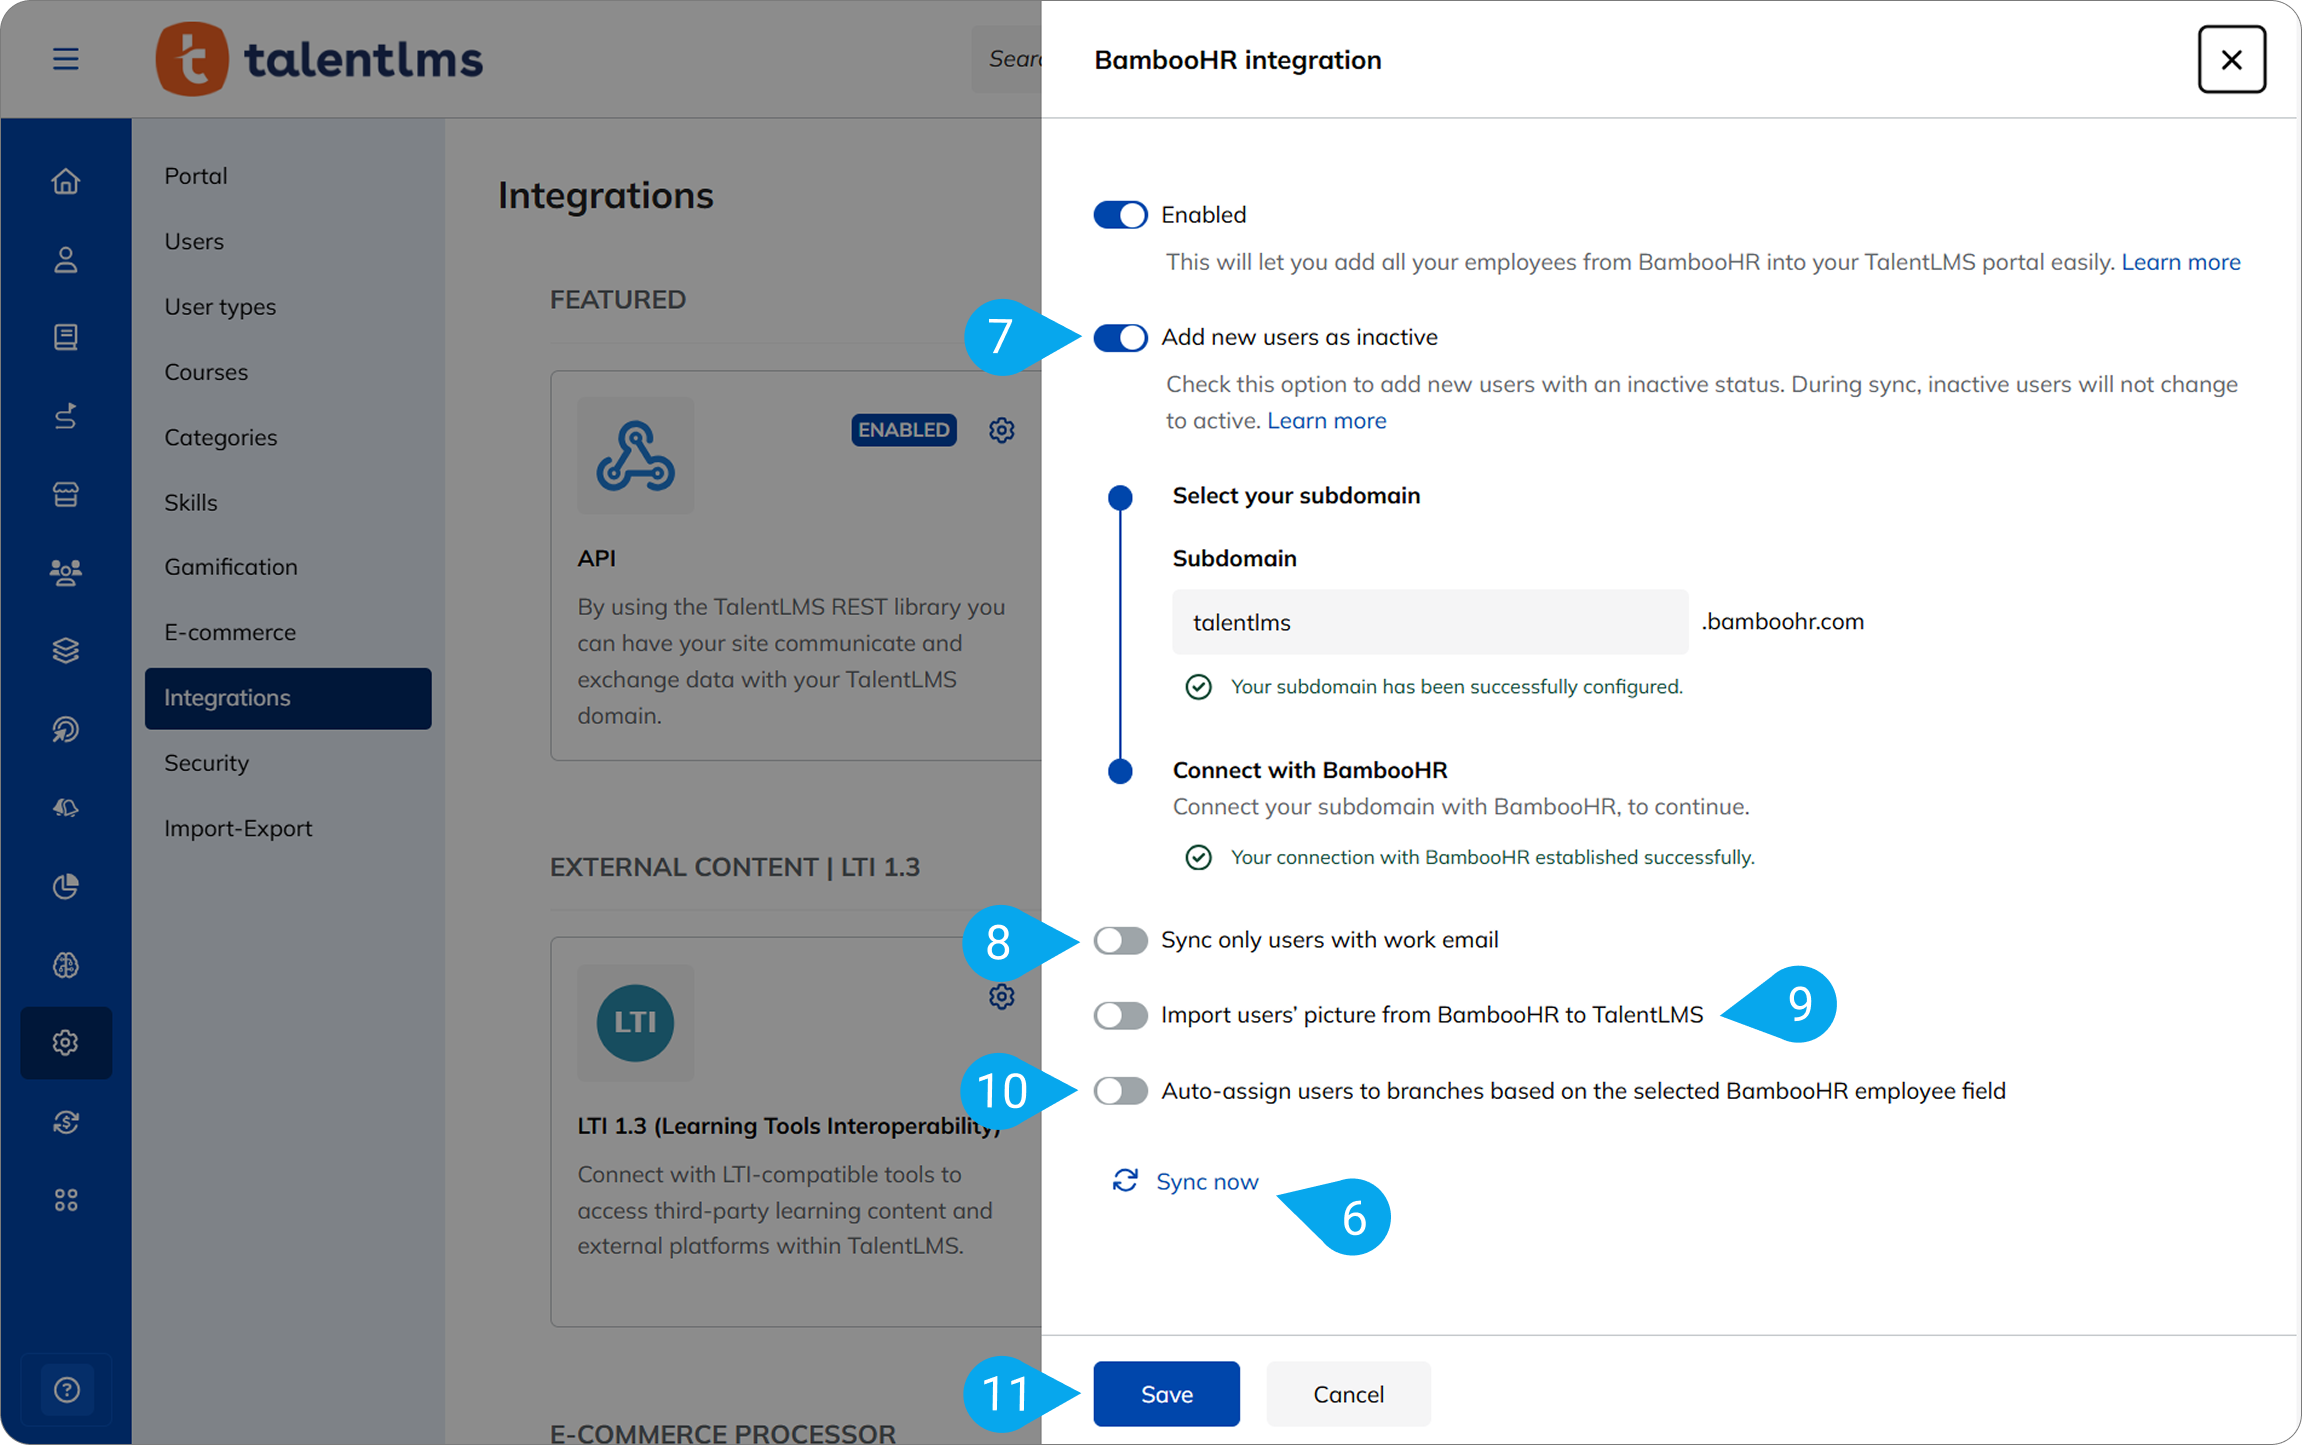
Task: Focus the Search box in header
Action: click(x=1006, y=59)
